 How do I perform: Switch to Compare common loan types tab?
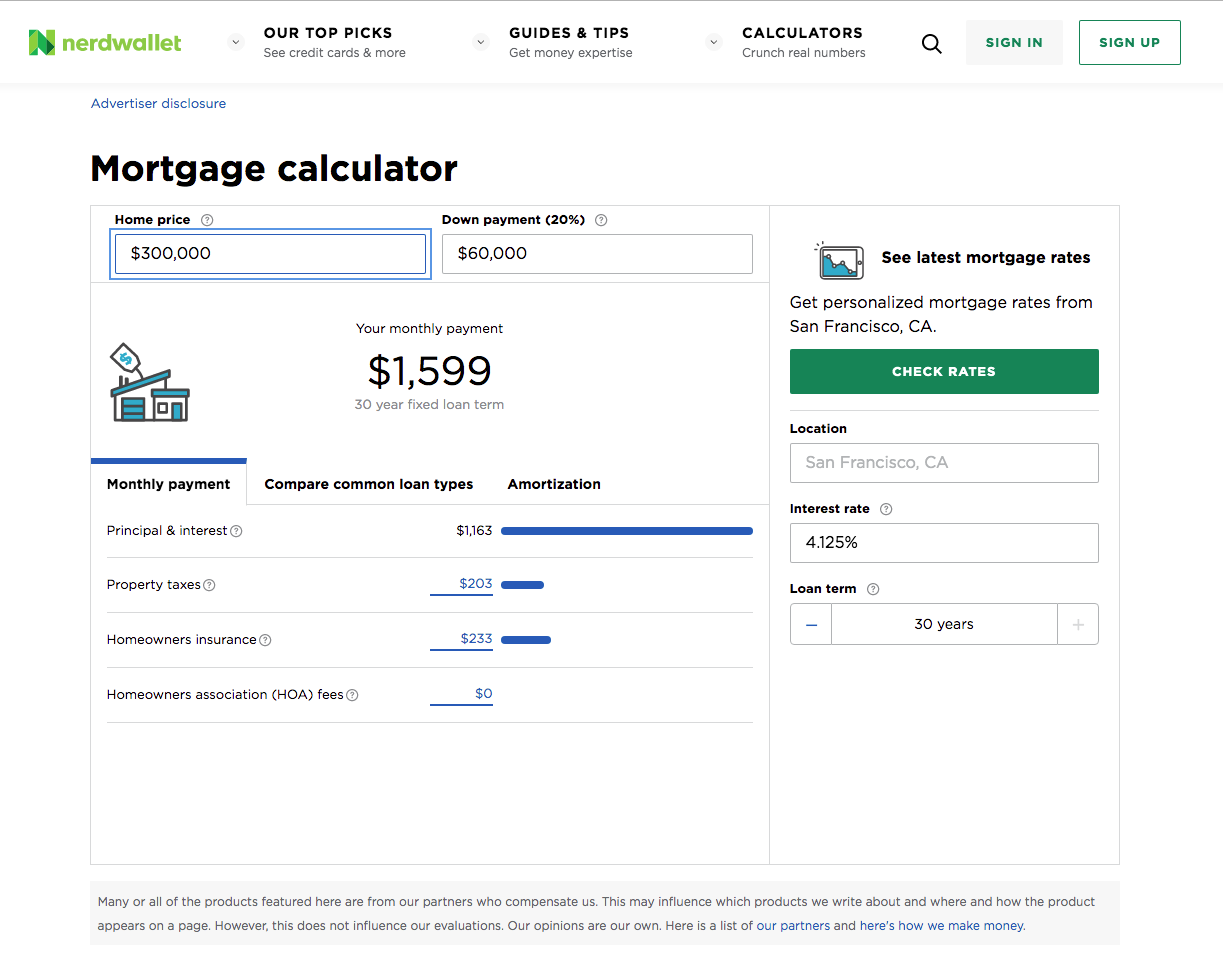tap(369, 484)
